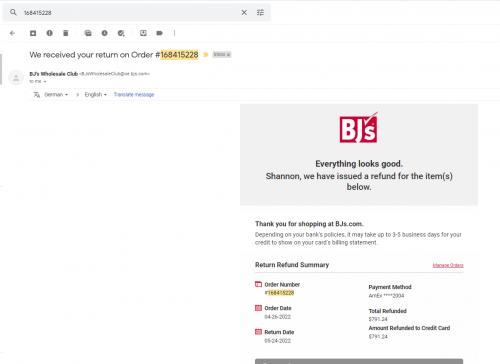Click the Amount Refunded to Credit Card label
Viewport: 500px width, 364px height.
[x=409, y=328]
